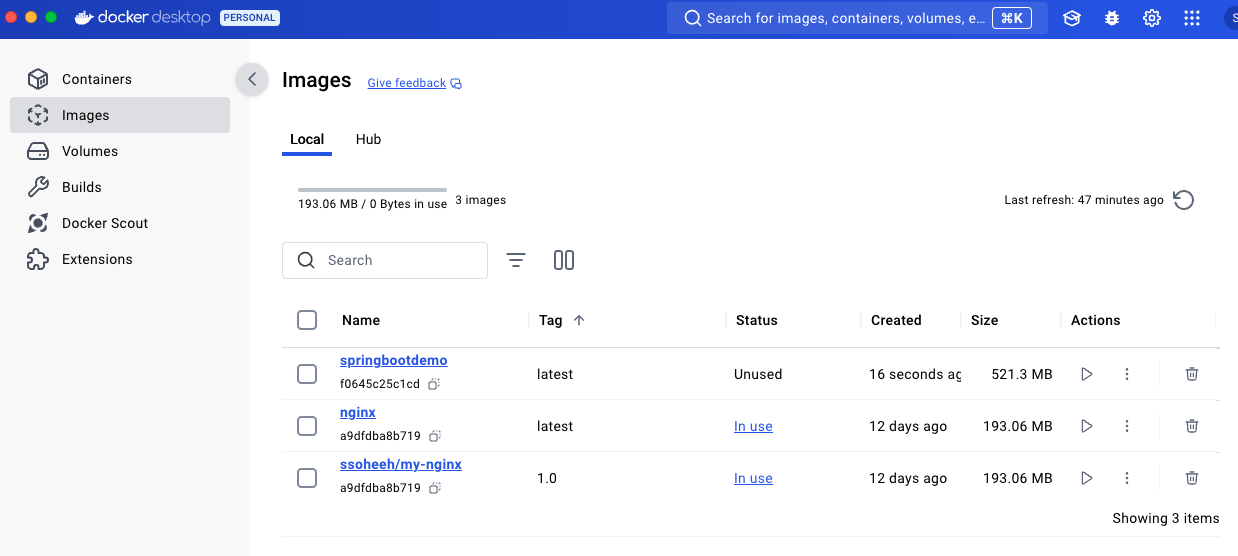1238x556 pixels.
Task: Open the troubleshoot bug icon
Action: 1112,18
